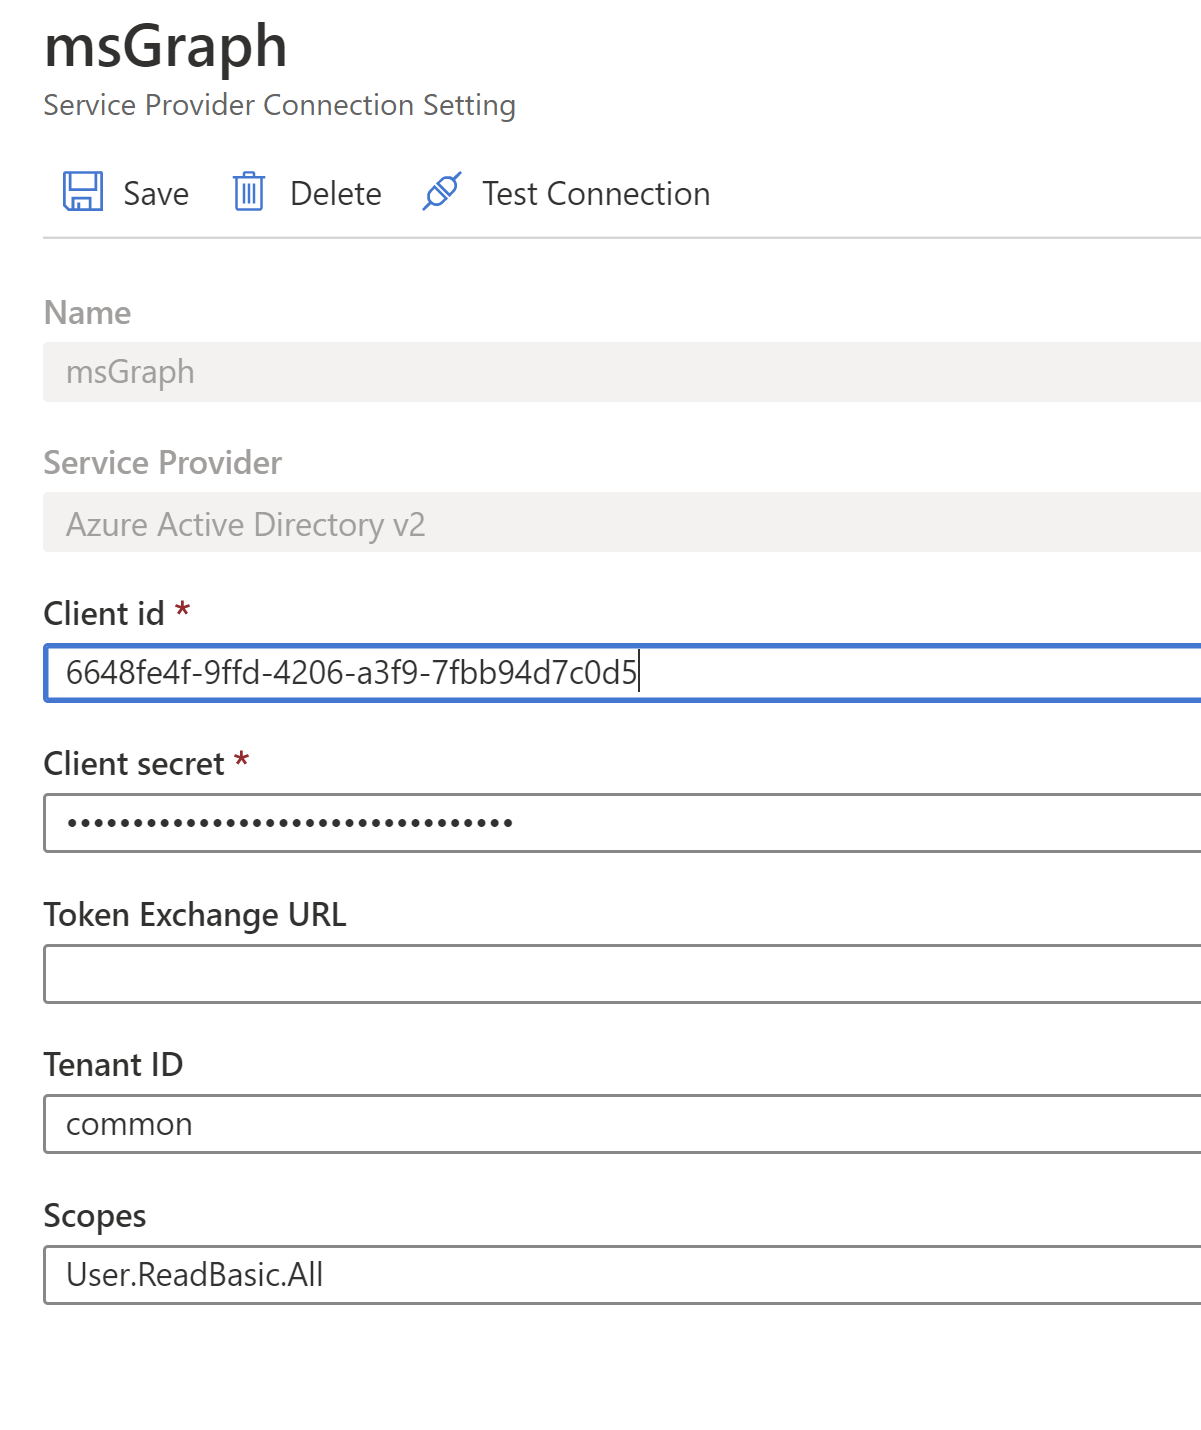The width and height of the screenshot is (1201, 1430).
Task: Click the Tenant ID field showing "common"
Action: (600, 1124)
